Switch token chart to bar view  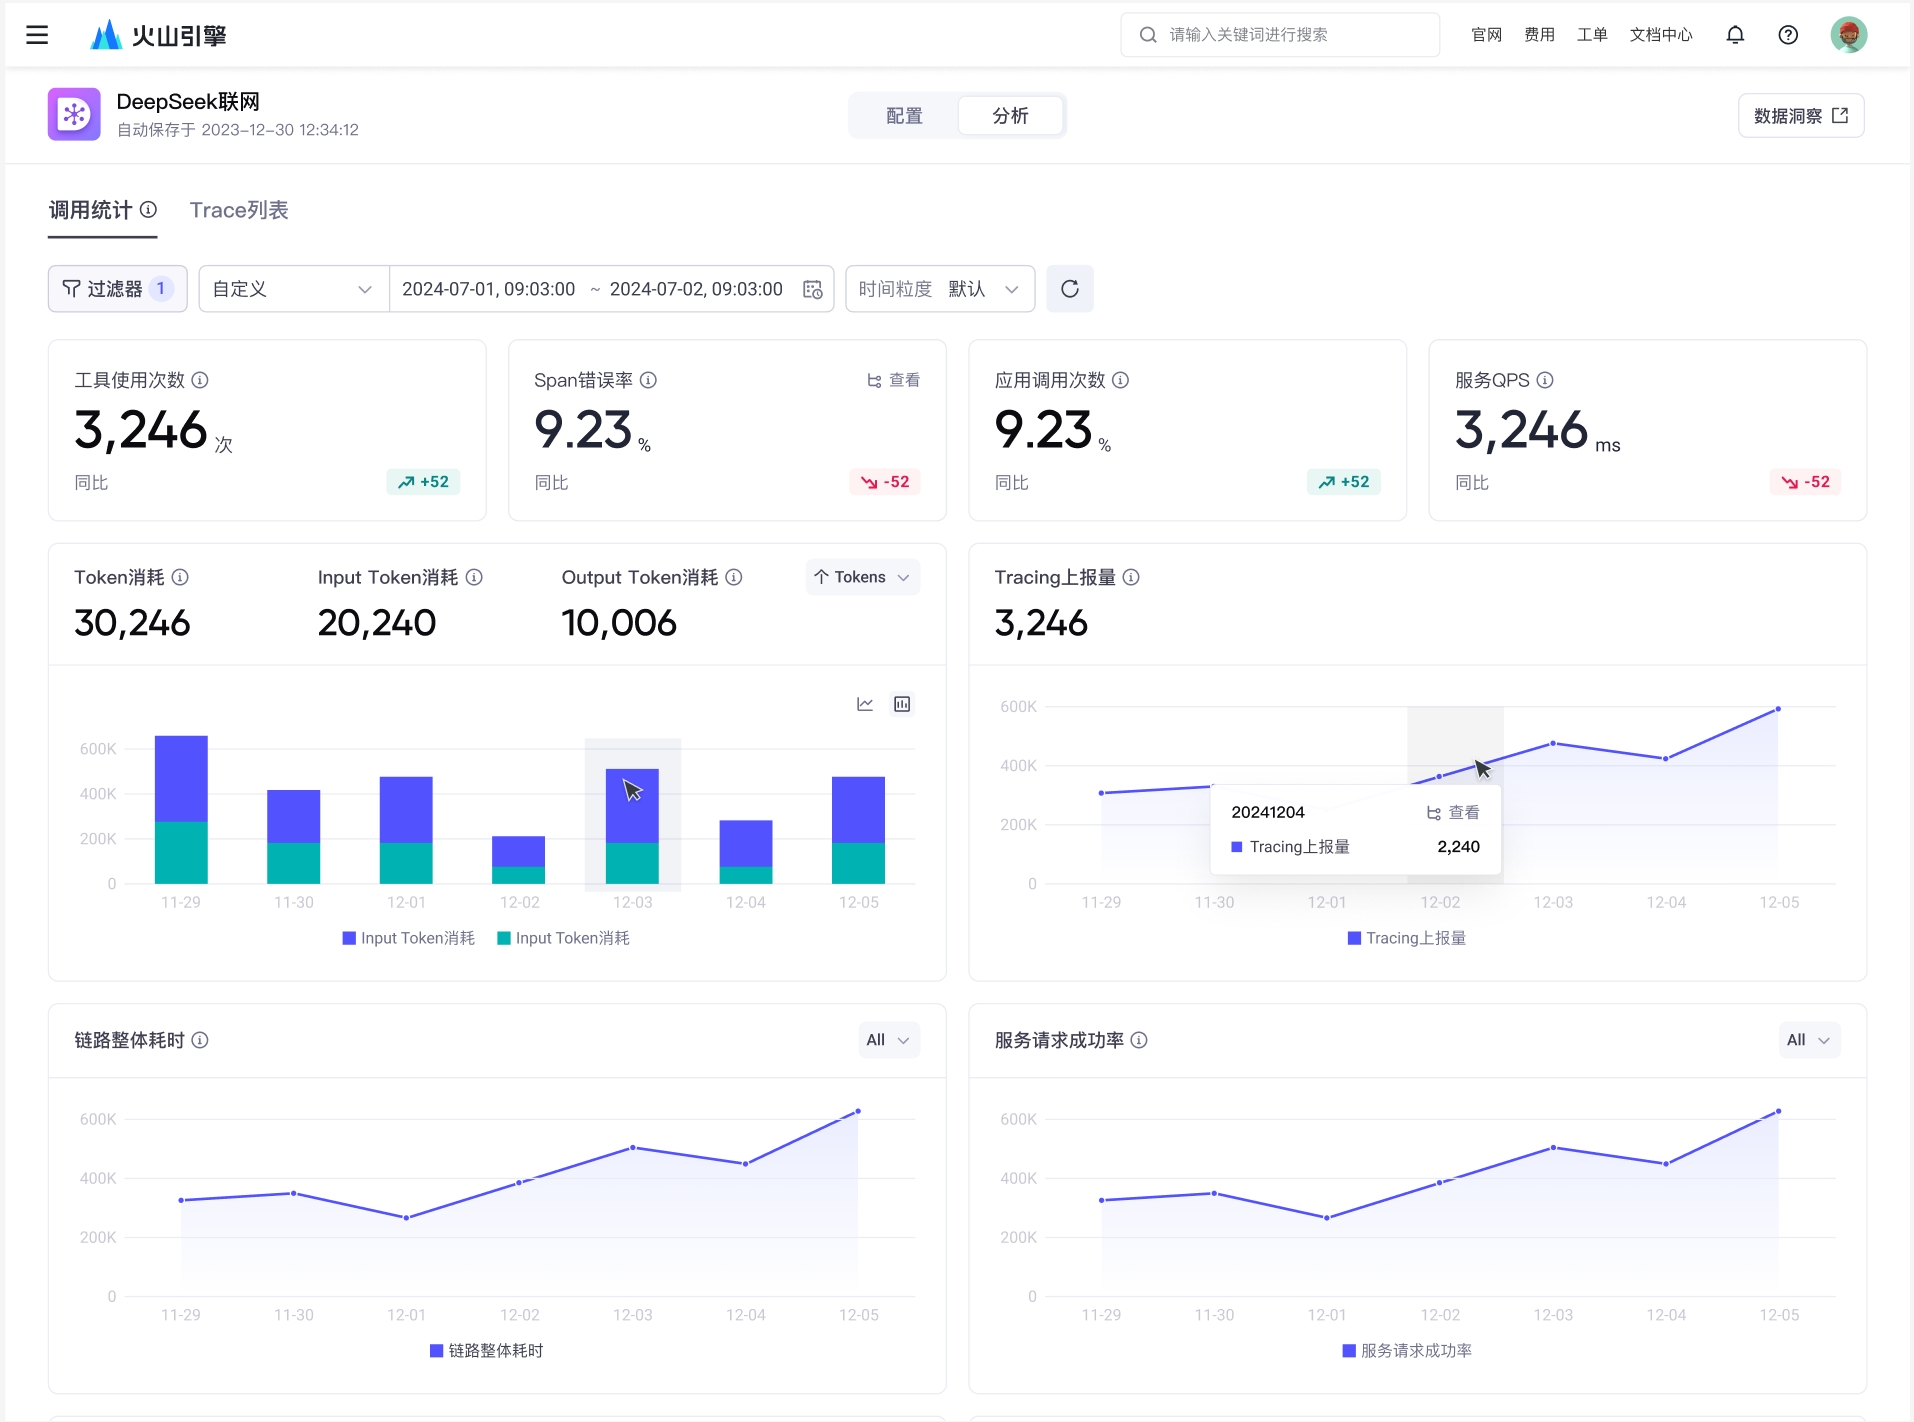[x=902, y=704]
